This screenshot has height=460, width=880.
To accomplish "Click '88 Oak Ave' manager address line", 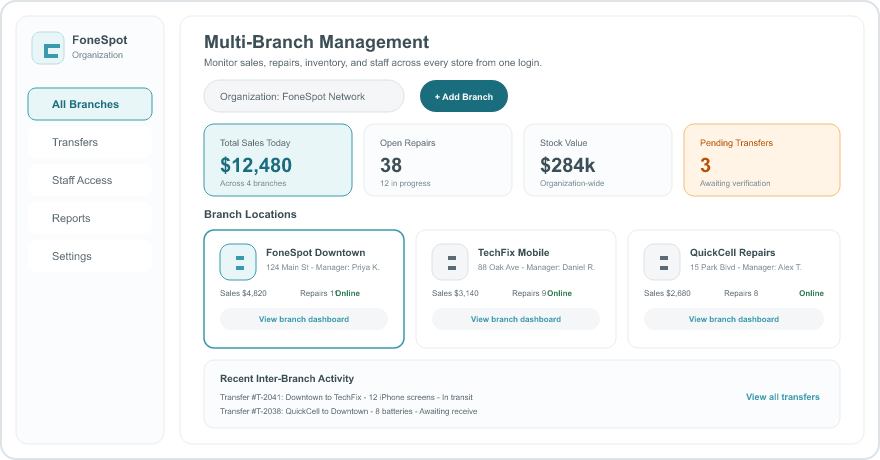I will (536, 268).
